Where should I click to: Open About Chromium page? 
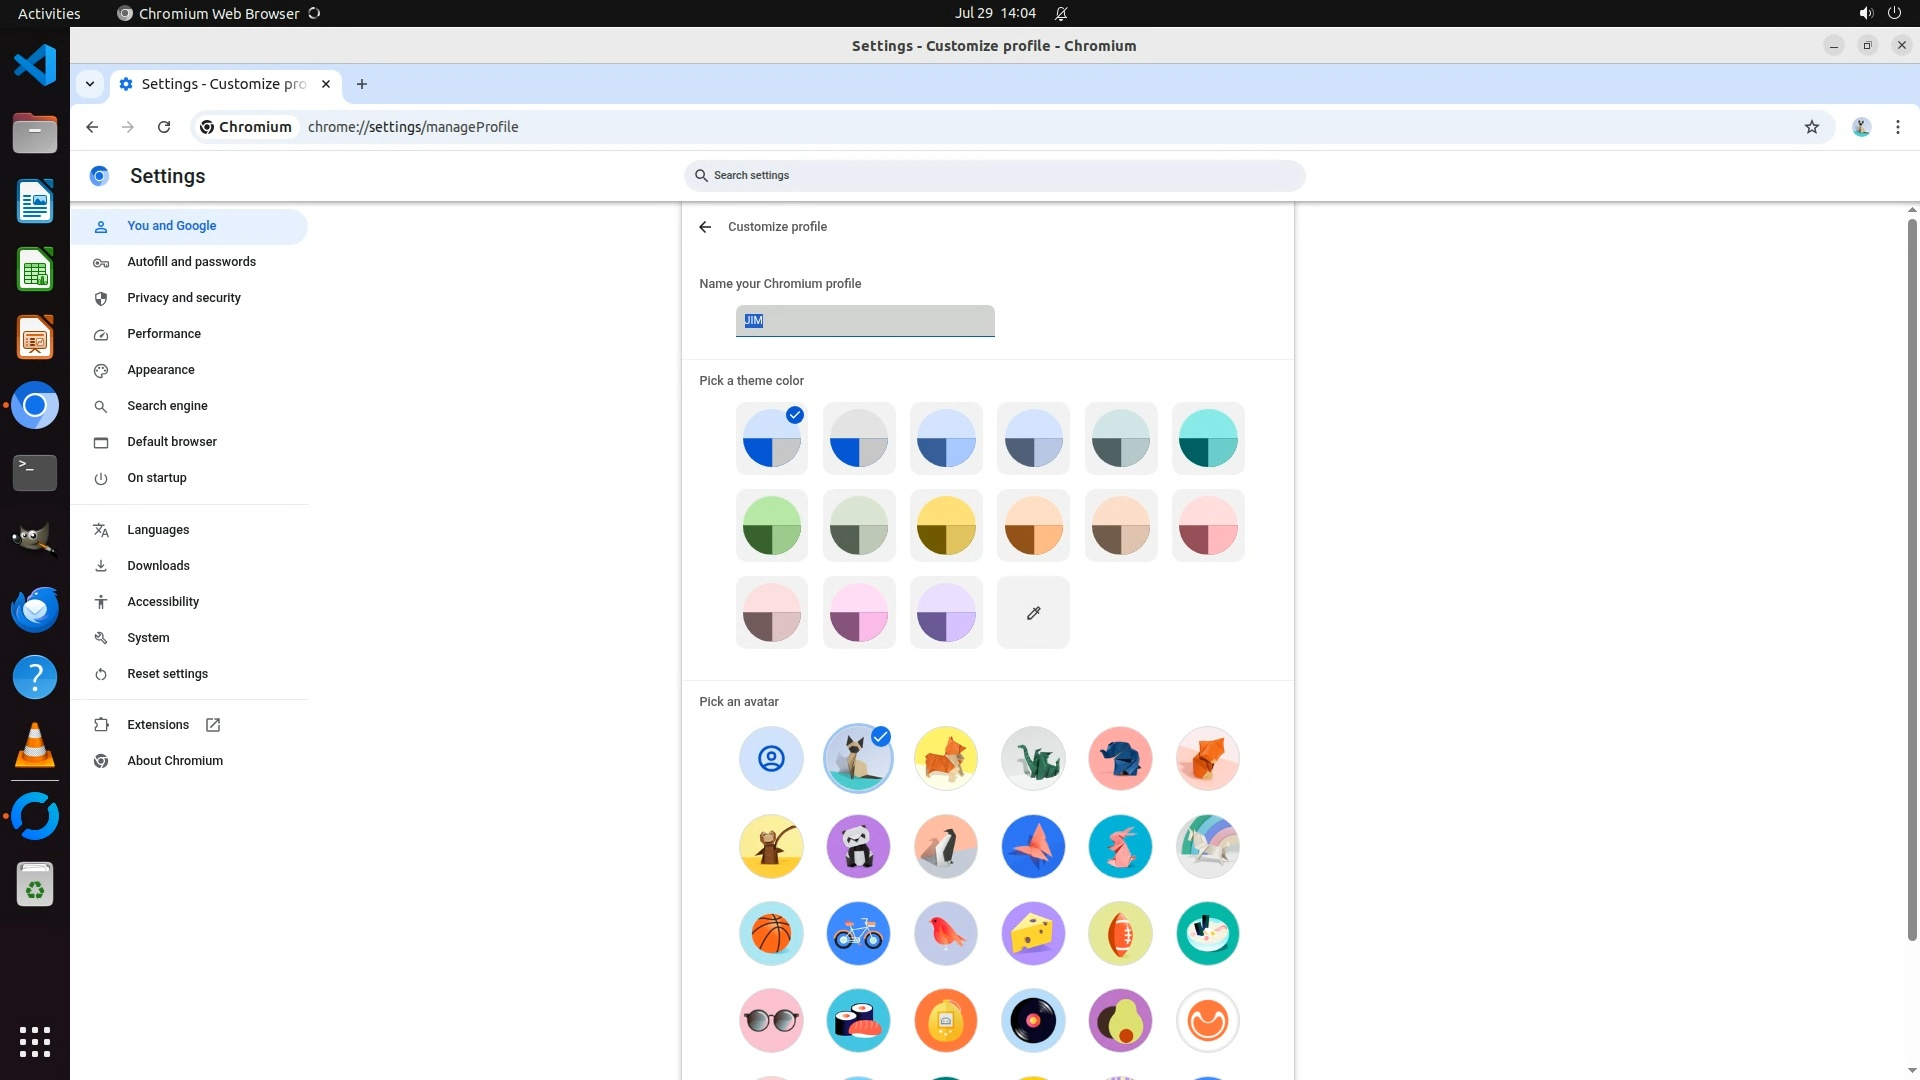175,761
